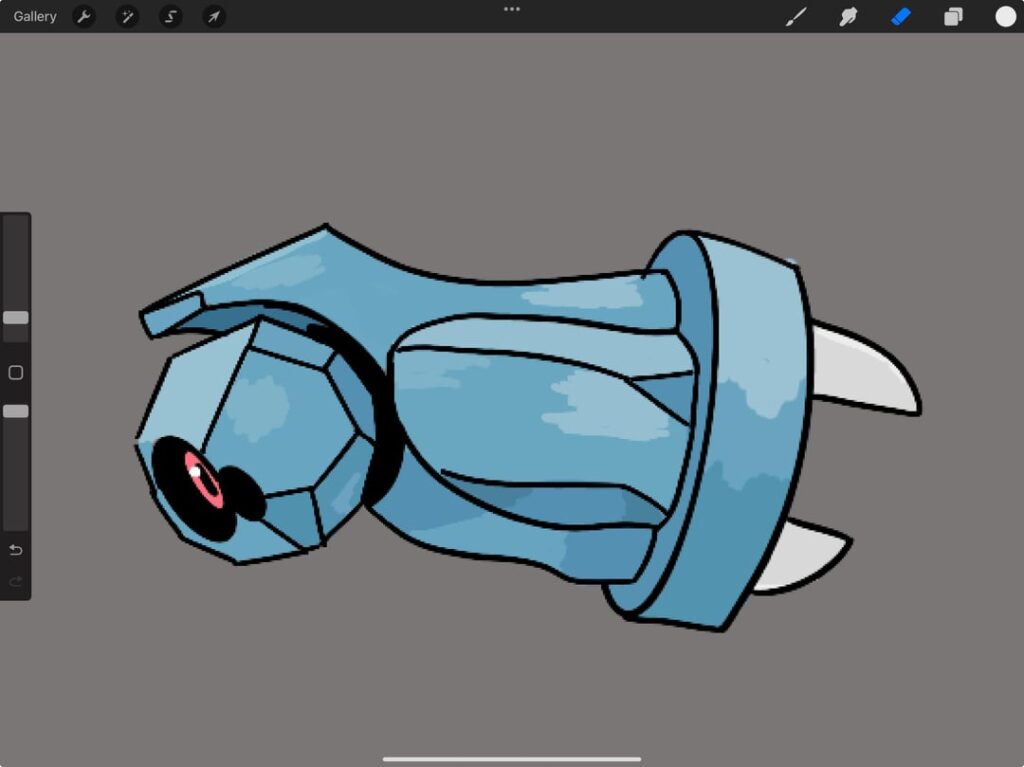This screenshot has height=767, width=1024.
Task: Open the white color picker circle
Action: 1005,16
